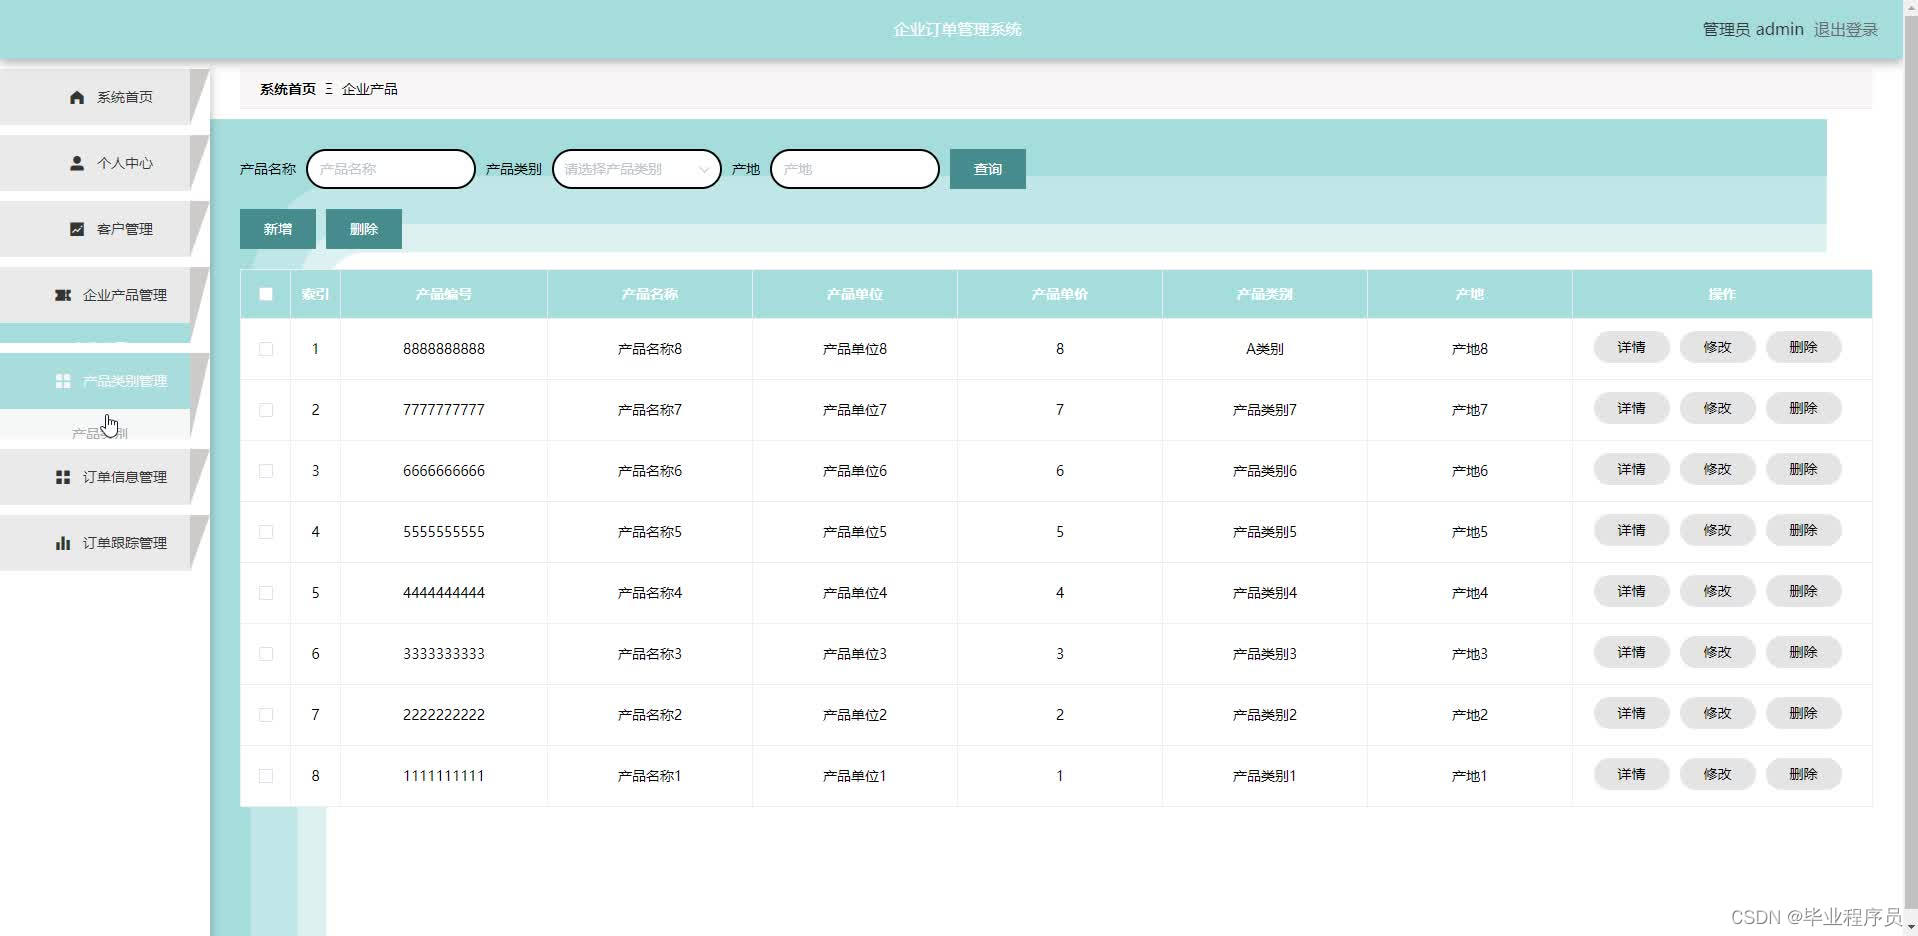The height and width of the screenshot is (936, 1918).
Task: Click the grid icon beside 产品类别管理
Action: pos(63,381)
